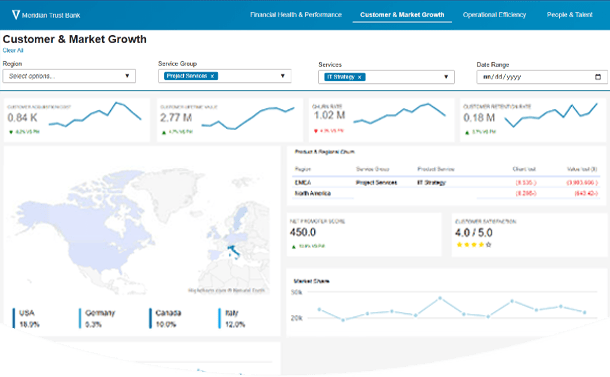Remove the Project Services filter tag
The height and width of the screenshot is (377, 610).
[212, 76]
